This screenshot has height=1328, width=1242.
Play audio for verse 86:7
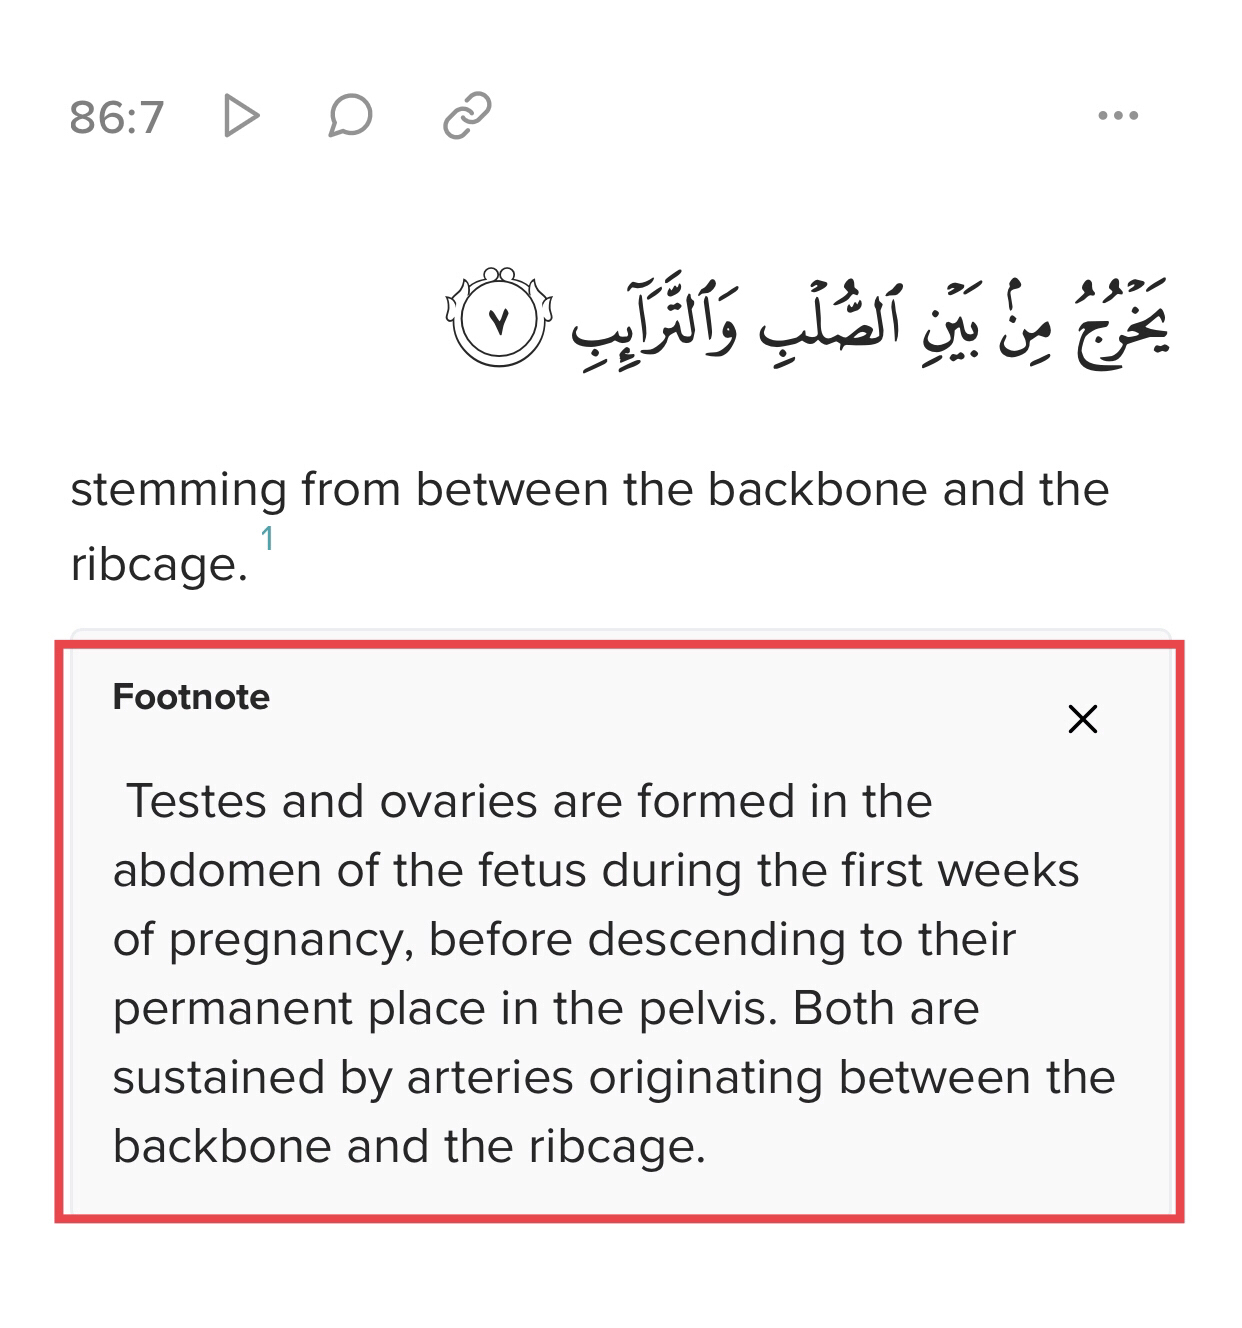click(x=240, y=116)
